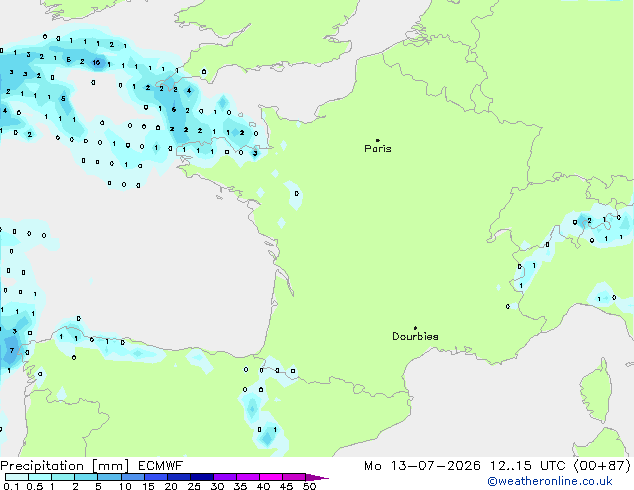
Task: Click the legend scale label '25'
Action: [x=194, y=486]
